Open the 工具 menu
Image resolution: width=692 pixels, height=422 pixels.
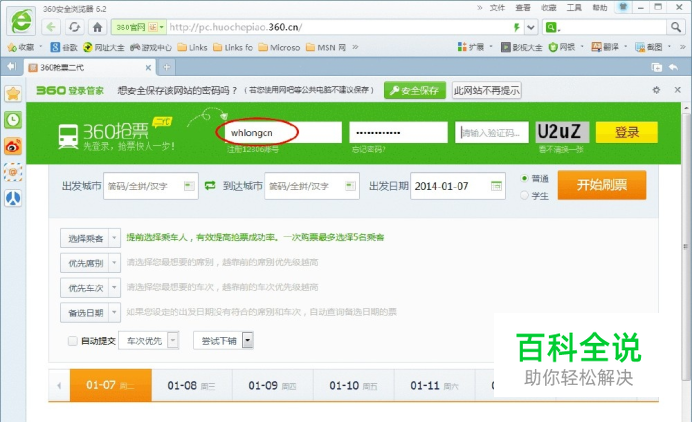click(574, 8)
